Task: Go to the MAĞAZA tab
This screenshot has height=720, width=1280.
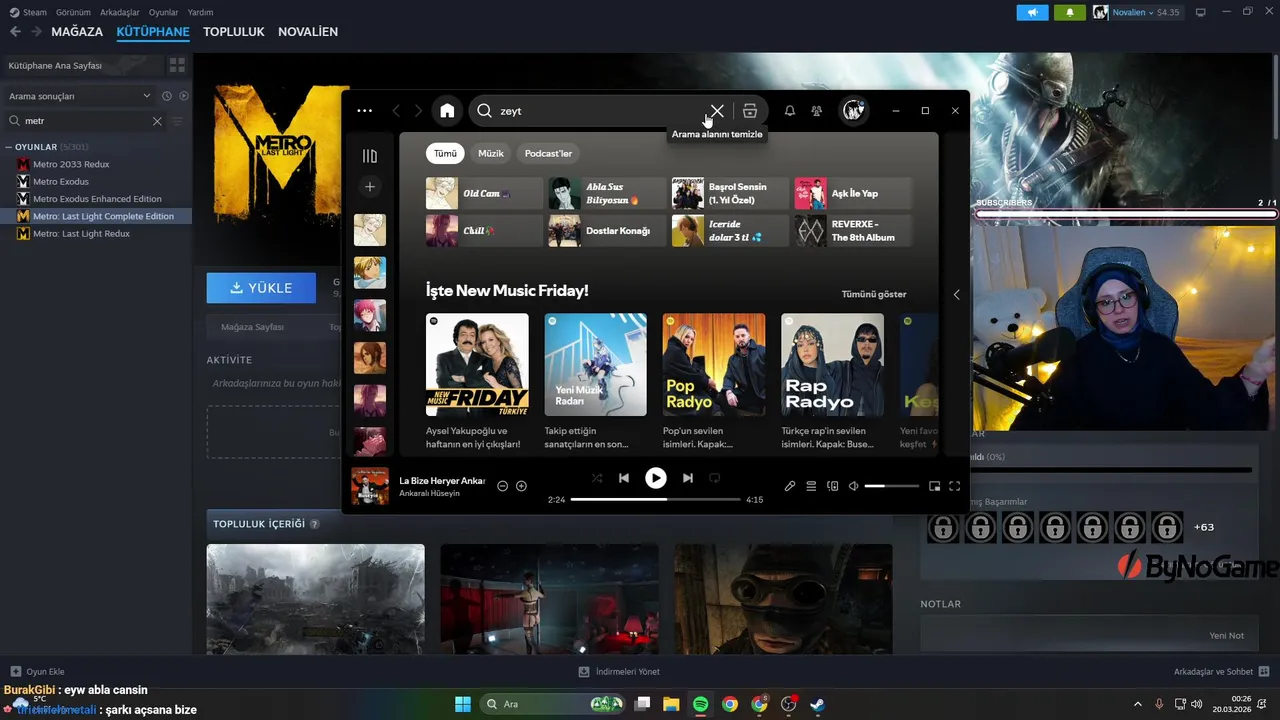Action: tap(77, 32)
